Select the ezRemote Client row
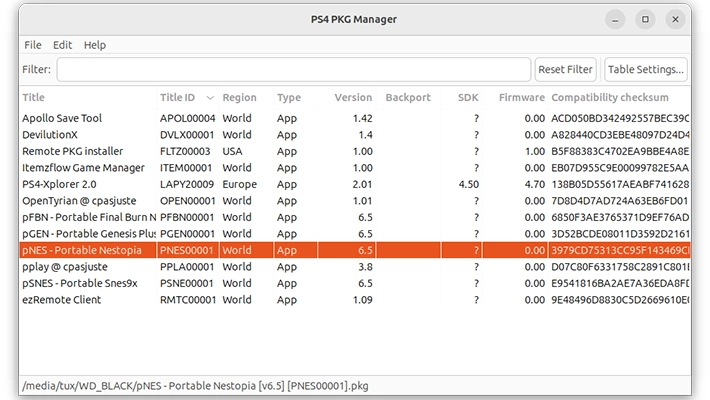The width and height of the screenshot is (710, 400). (x=355, y=300)
